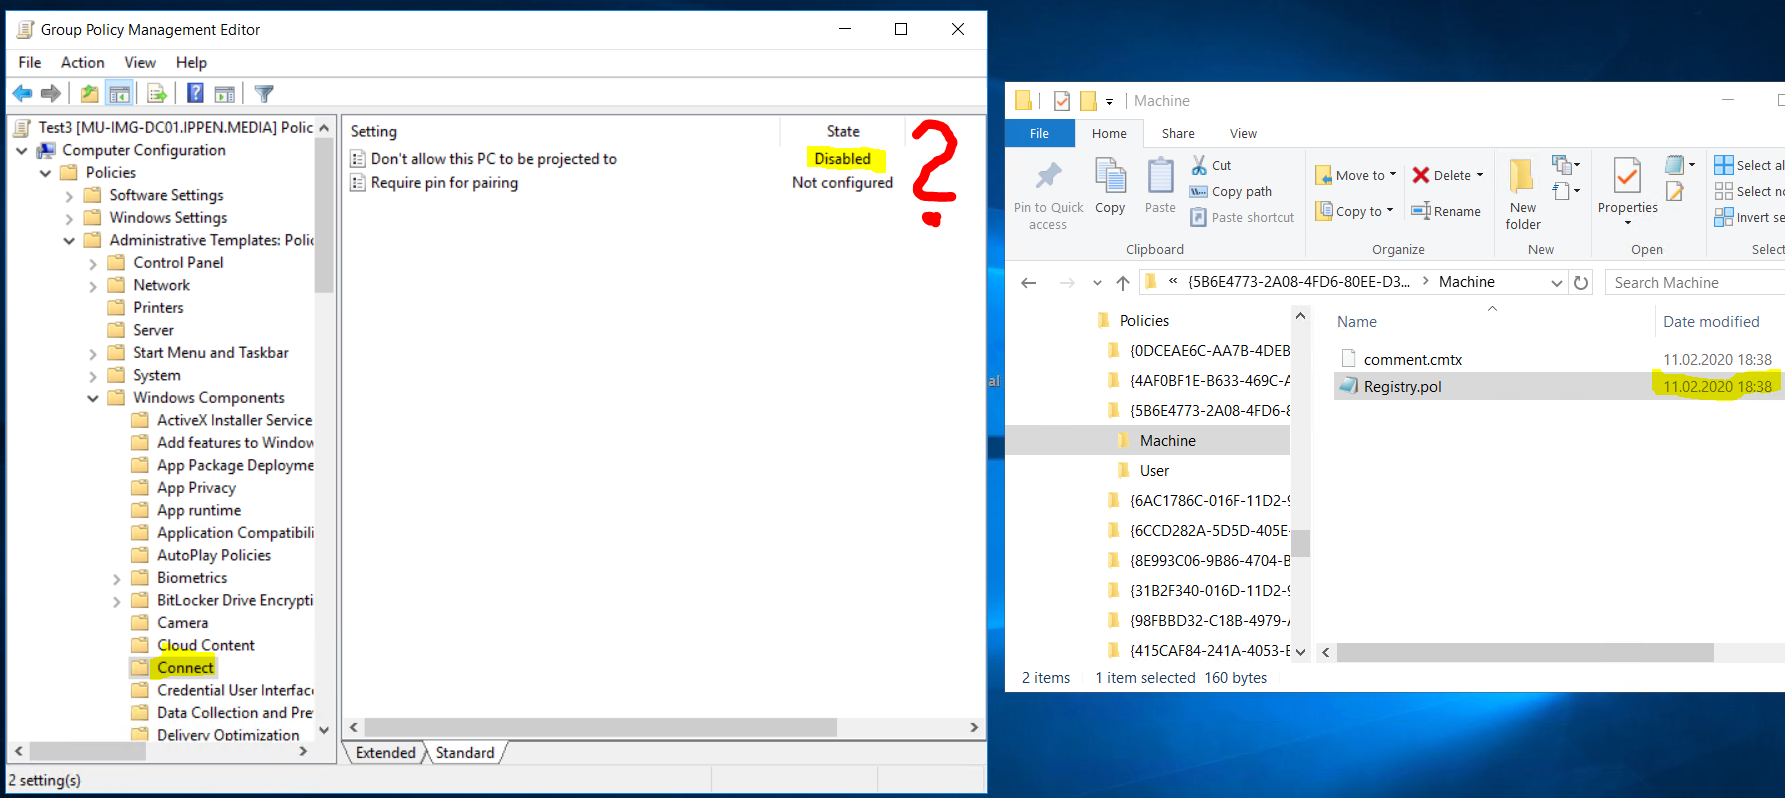Select the Connect folder in tree
Screen dimensions: 1785x798
(185, 668)
